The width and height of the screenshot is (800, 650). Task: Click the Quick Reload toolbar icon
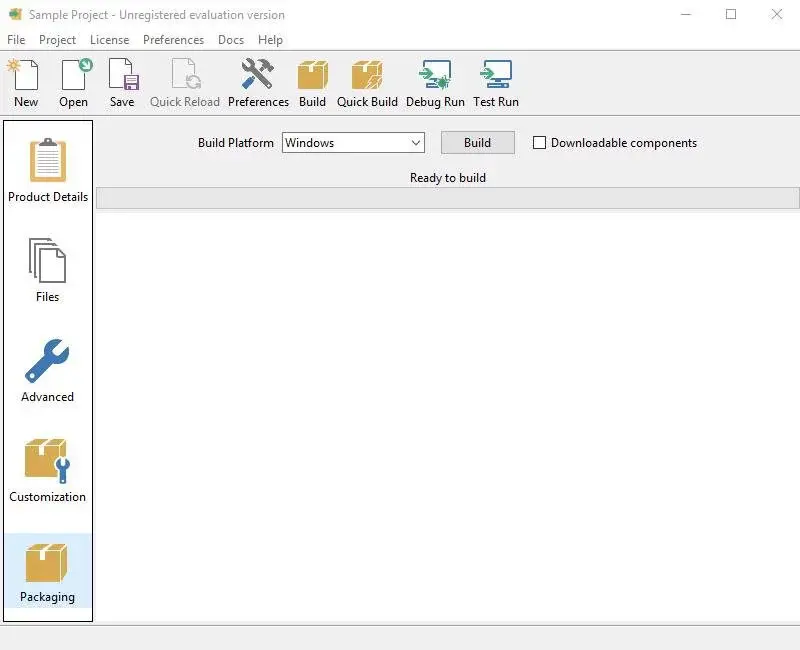[x=185, y=83]
